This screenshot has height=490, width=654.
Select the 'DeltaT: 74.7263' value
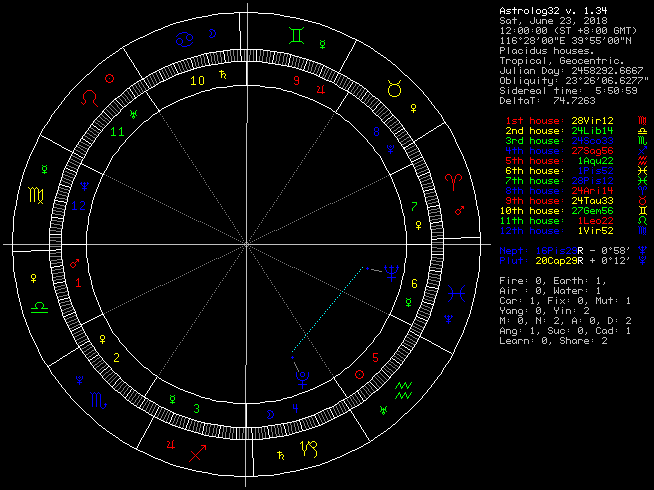[547, 101]
